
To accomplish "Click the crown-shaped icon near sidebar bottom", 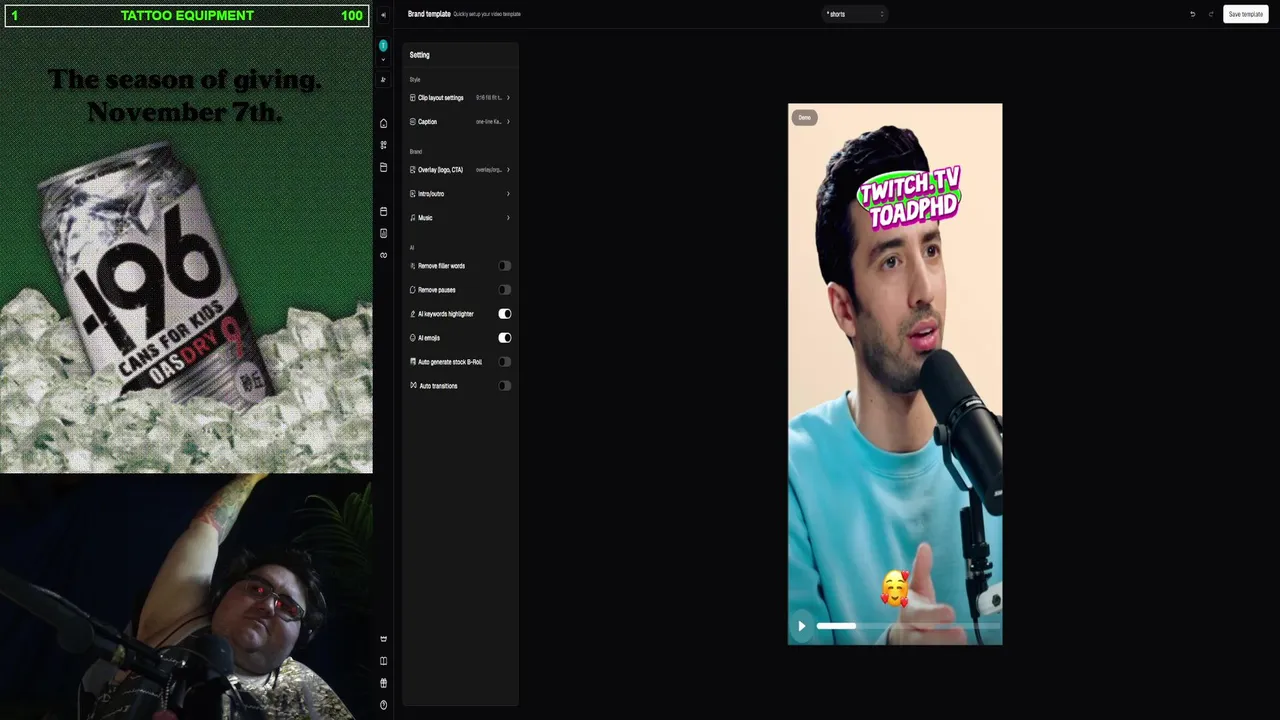I will tap(383, 639).
